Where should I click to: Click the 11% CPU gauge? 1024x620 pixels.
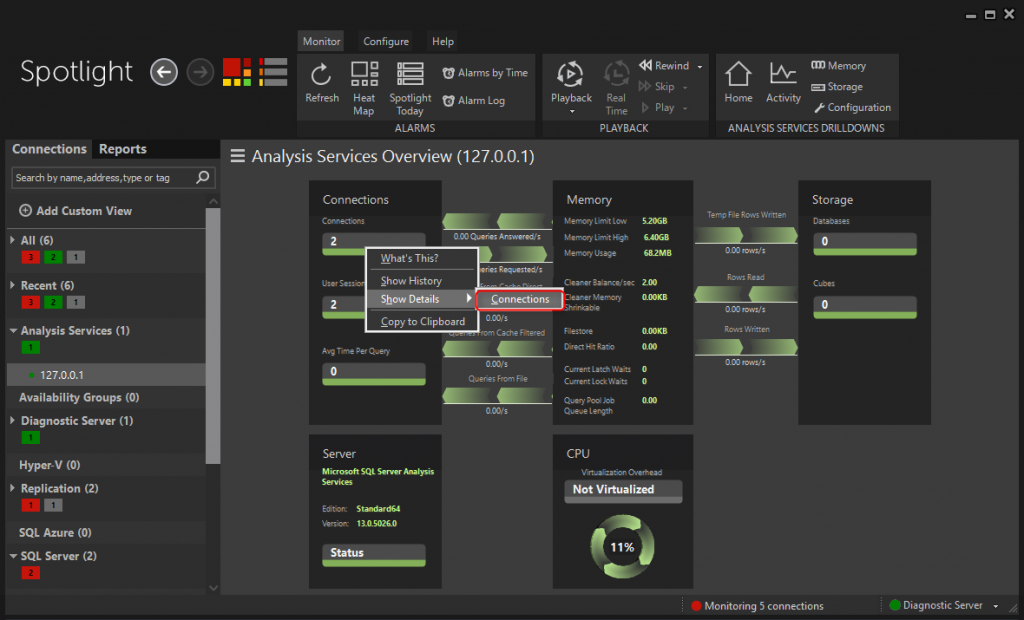[x=622, y=547]
